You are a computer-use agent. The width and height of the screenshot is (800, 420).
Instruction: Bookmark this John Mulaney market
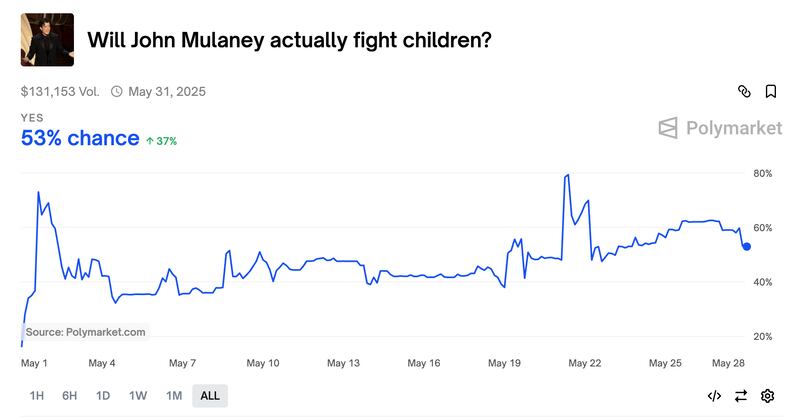coord(771,91)
